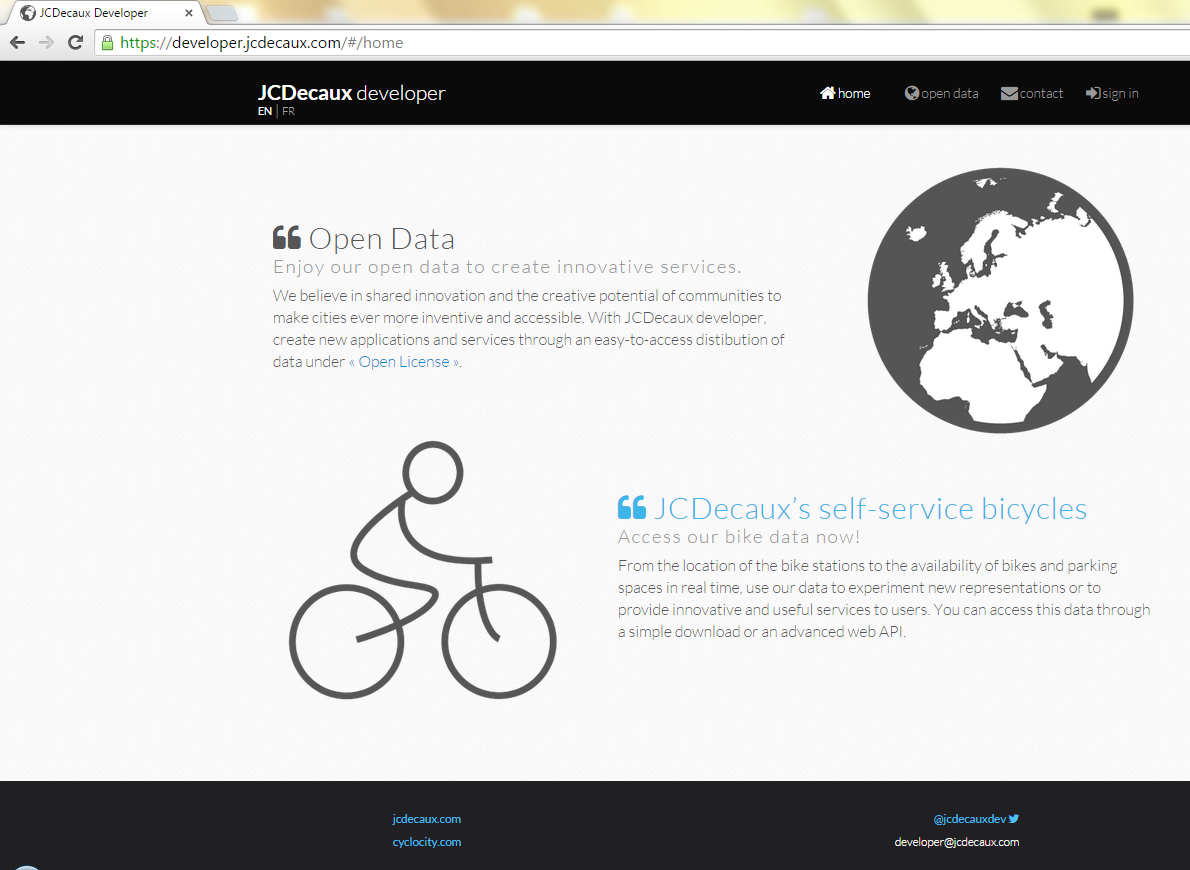
Task: Open jcdecaux.com footer link
Action: coord(427,819)
